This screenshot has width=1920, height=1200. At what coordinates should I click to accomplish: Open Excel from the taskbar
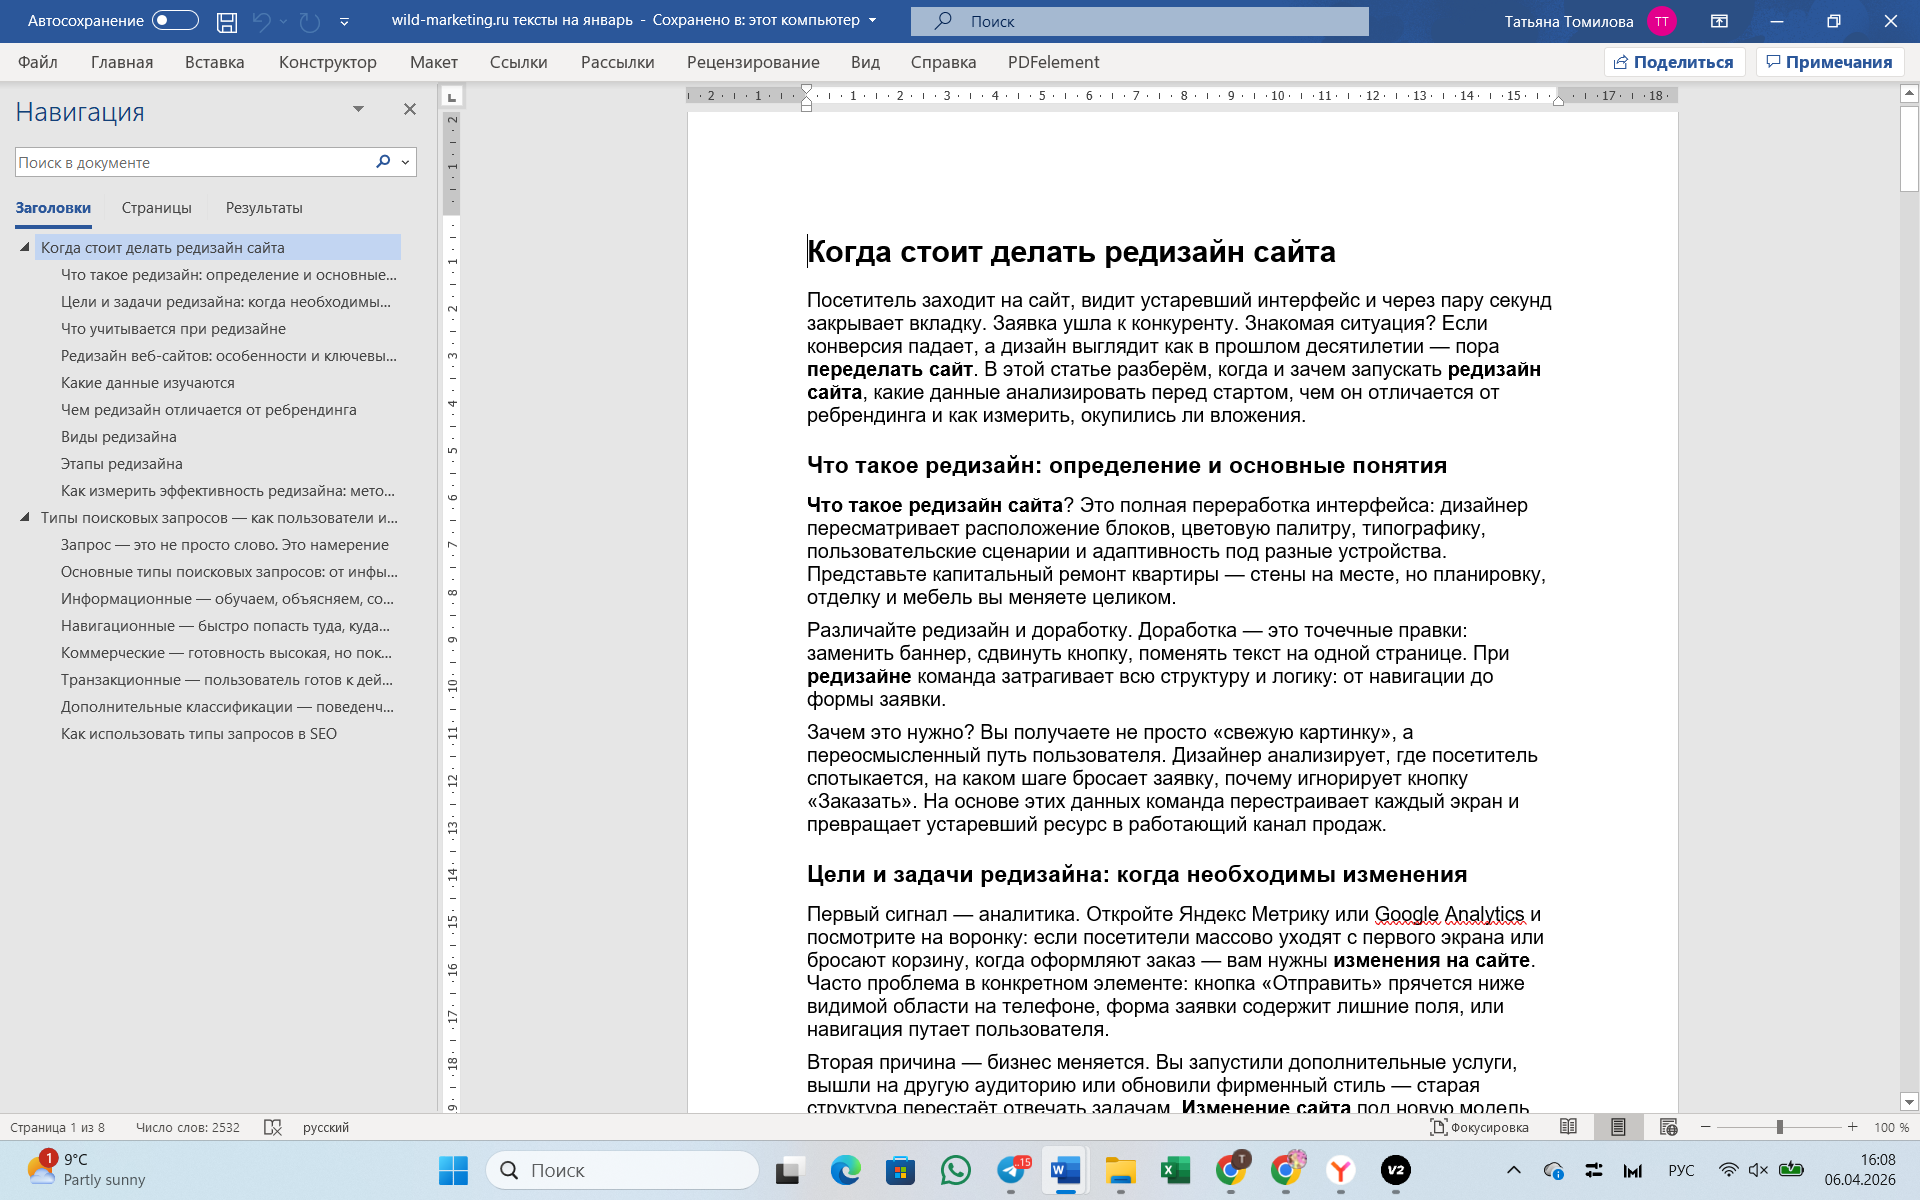1175,1170
